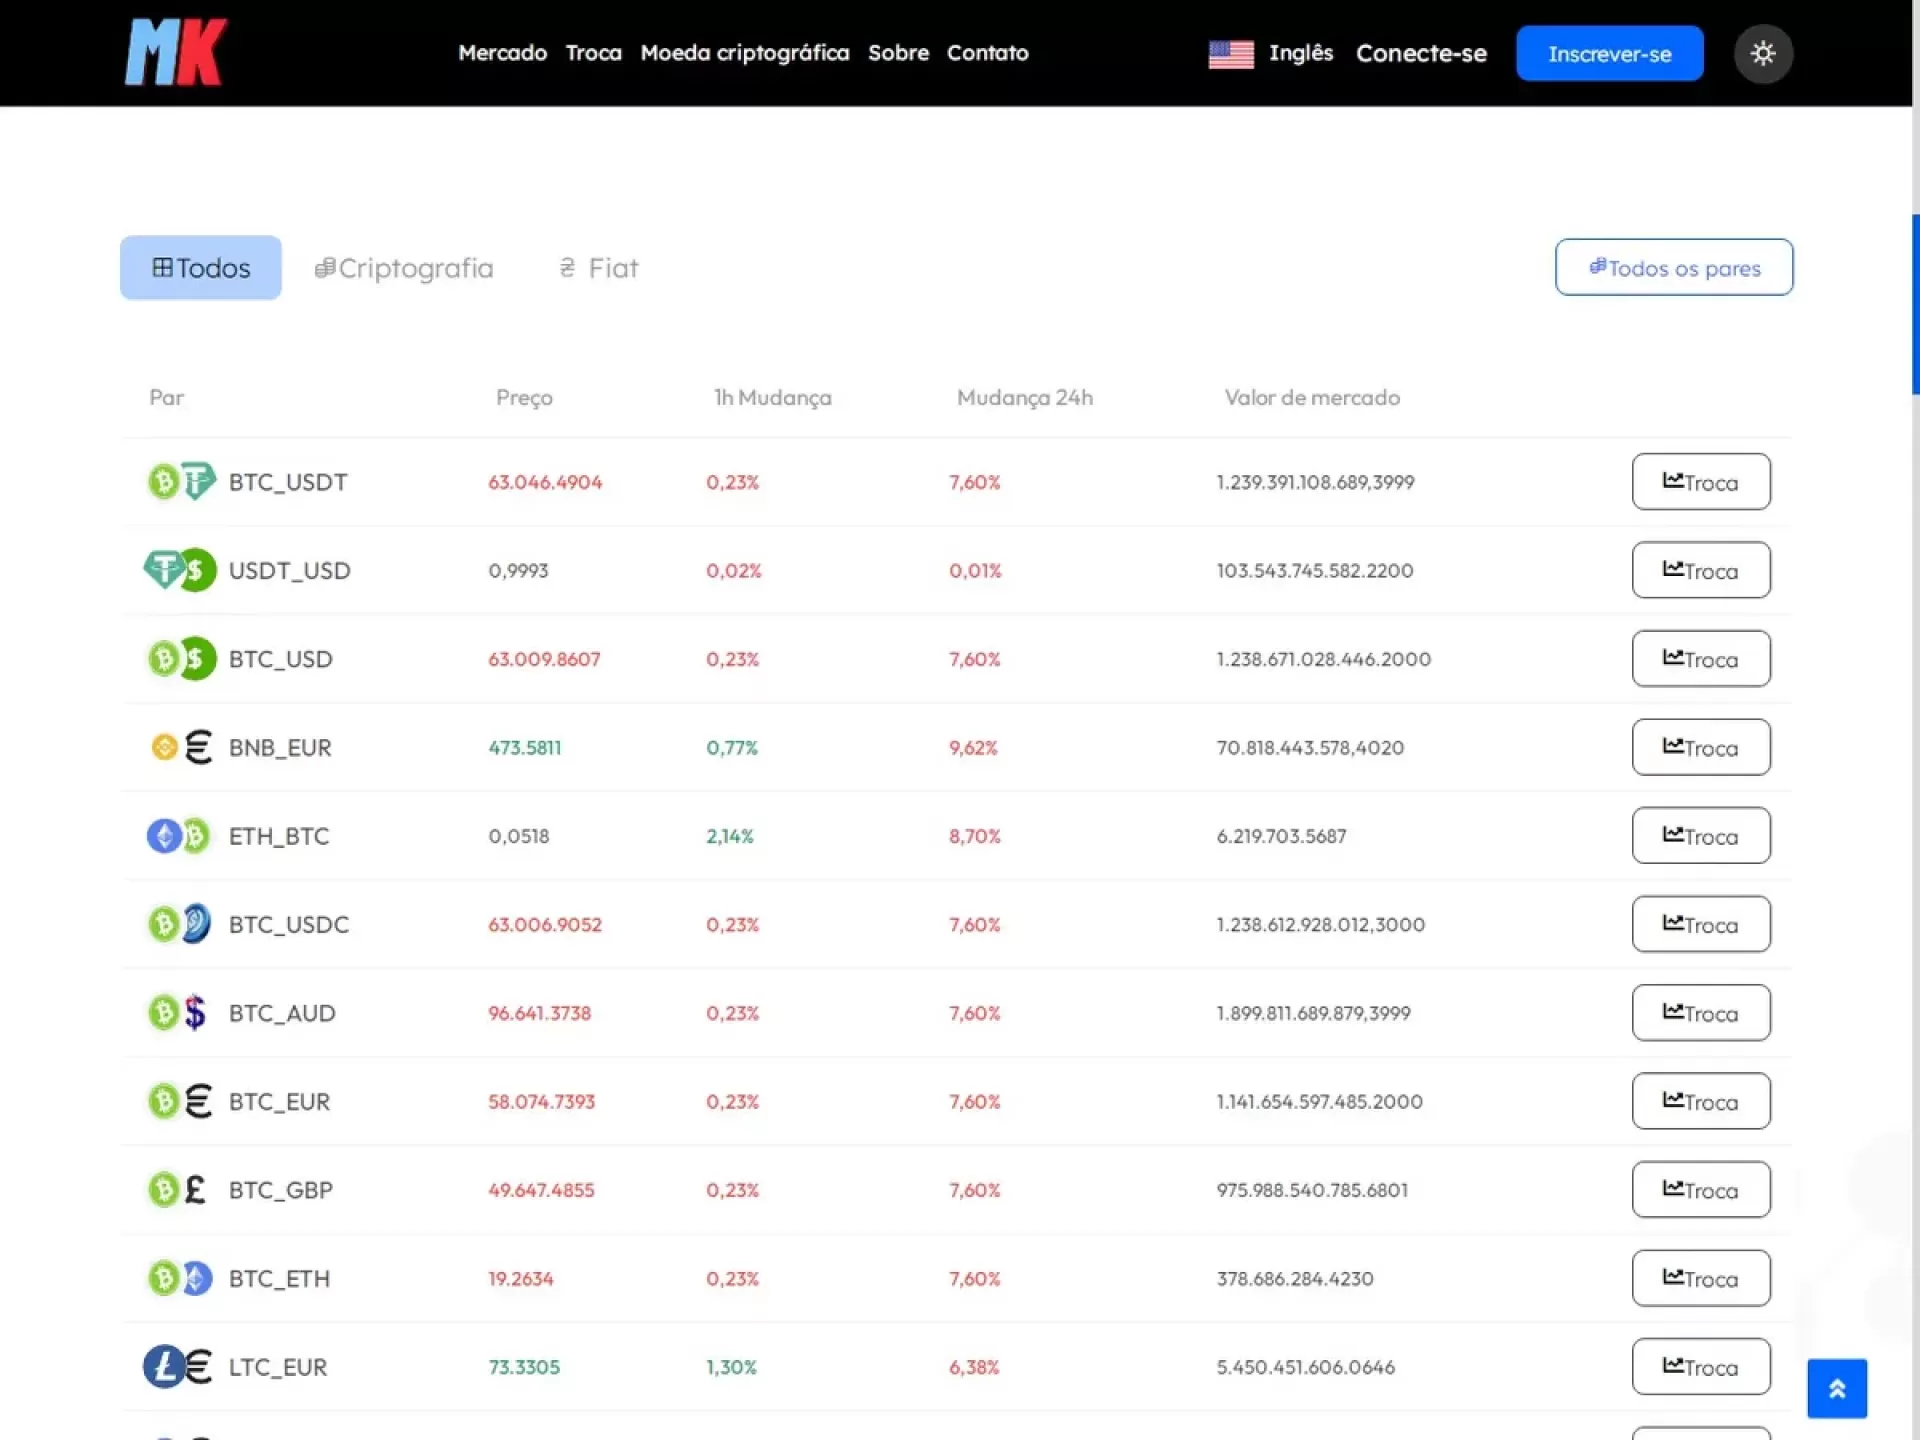Open the Mercado menu item
Viewport: 1920px width, 1440px height.
click(x=502, y=53)
